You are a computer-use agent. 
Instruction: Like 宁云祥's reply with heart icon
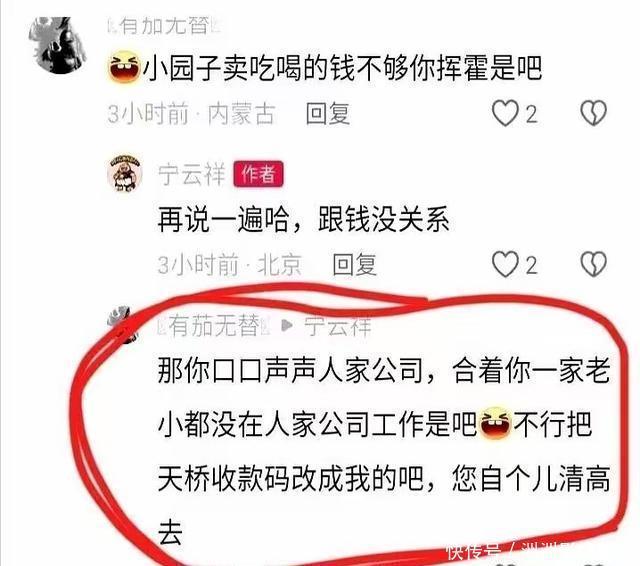(505, 264)
